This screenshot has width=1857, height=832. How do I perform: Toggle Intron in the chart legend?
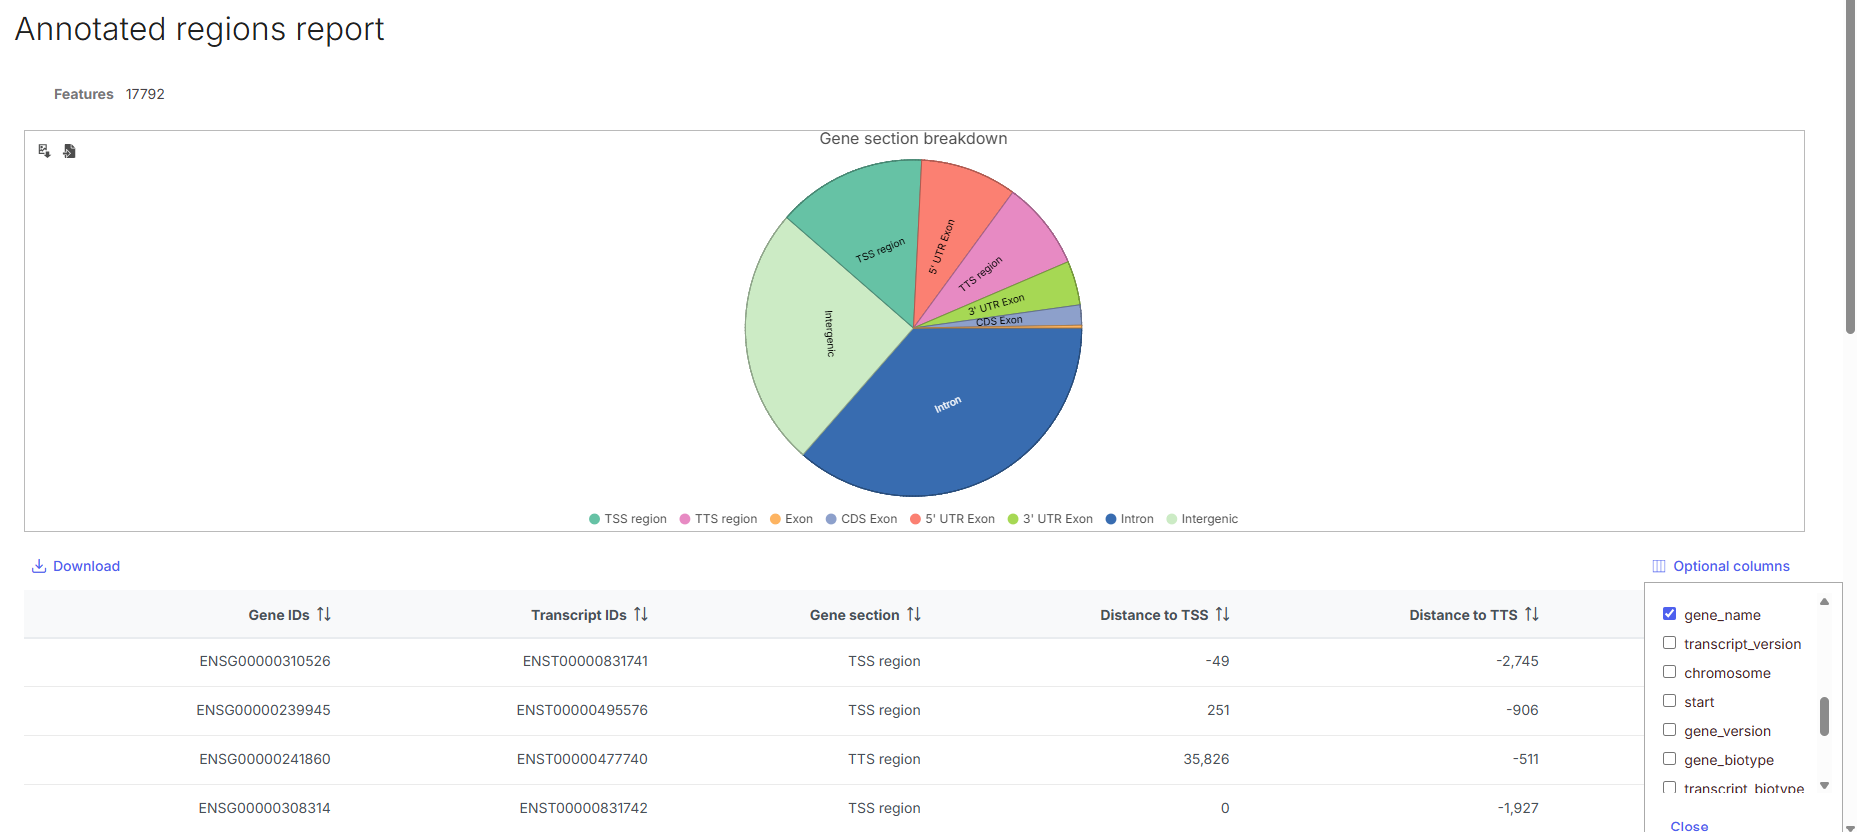(x=1129, y=519)
